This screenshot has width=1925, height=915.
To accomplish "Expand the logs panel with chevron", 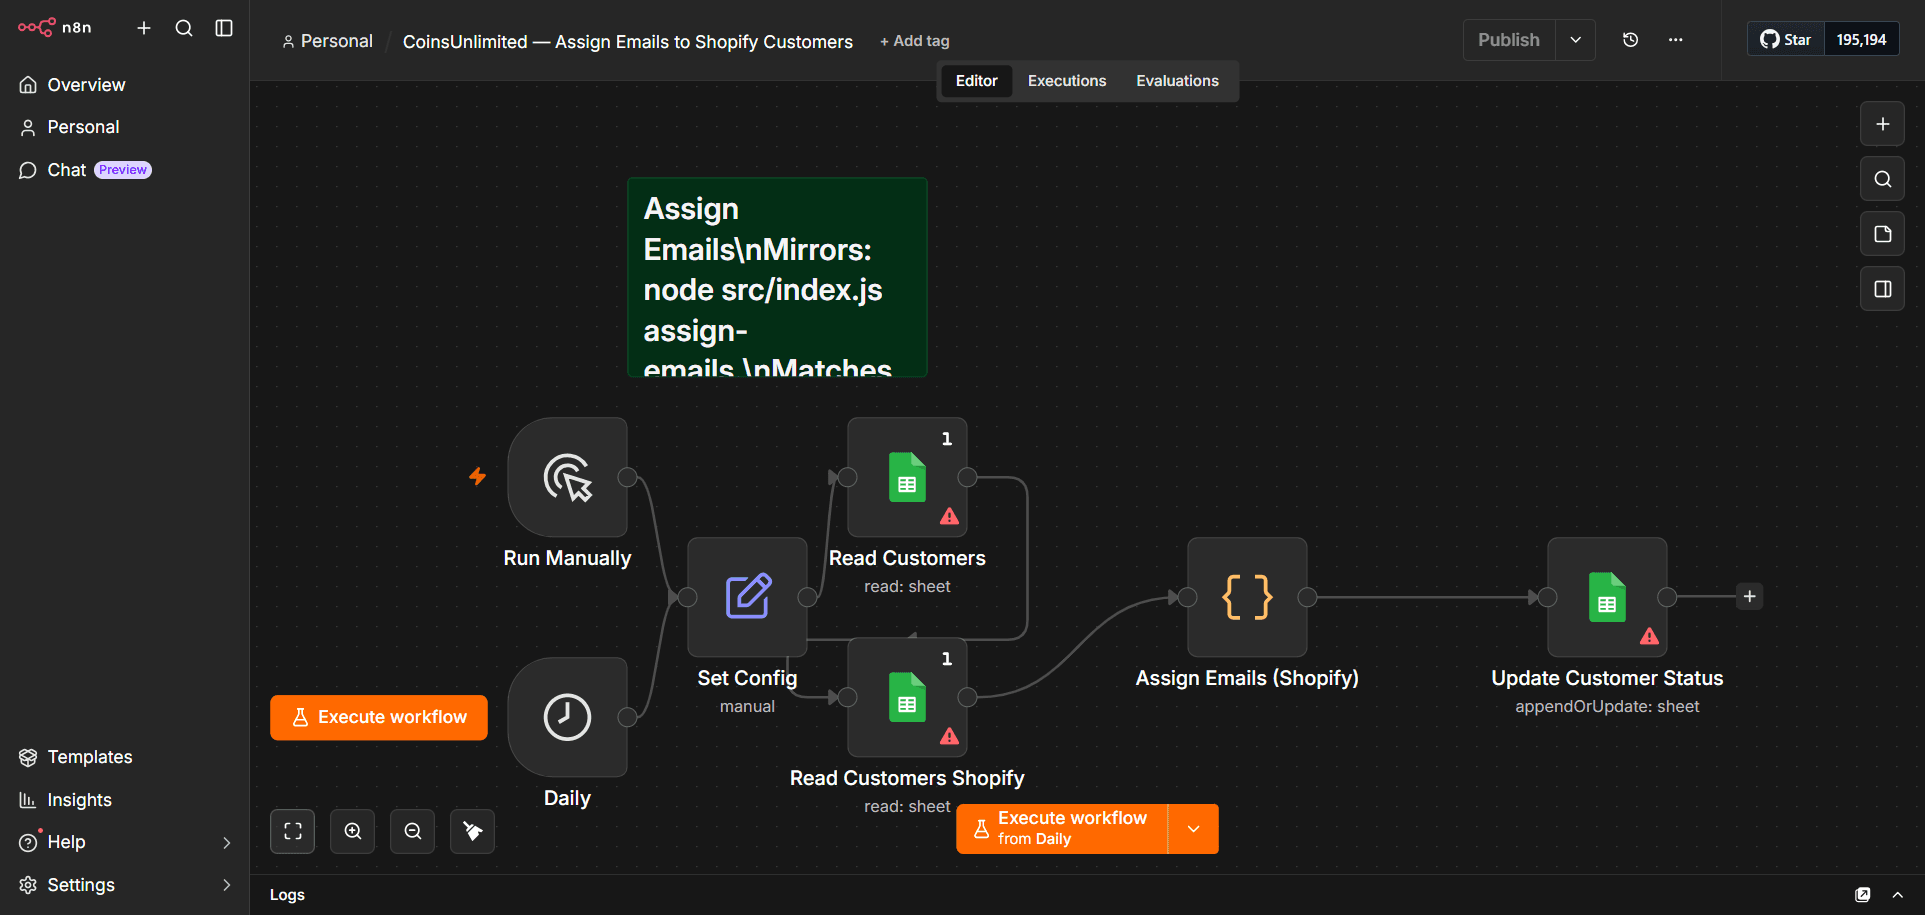I will [1897, 895].
